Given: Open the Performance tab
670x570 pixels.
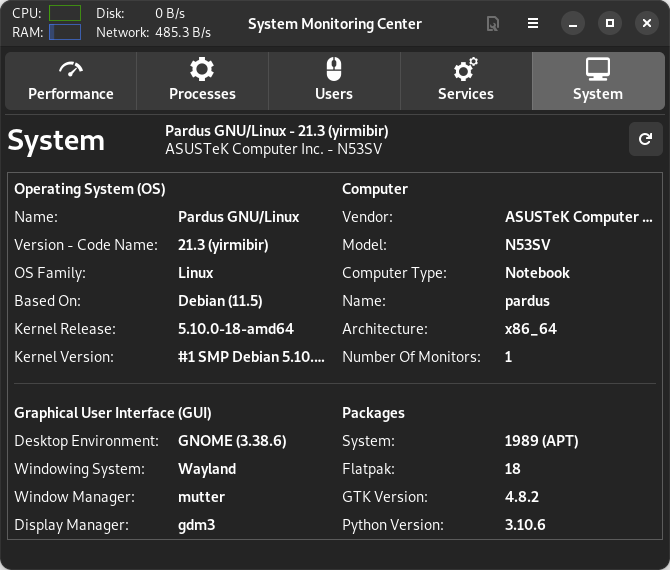Looking at the screenshot, I should click(71, 81).
